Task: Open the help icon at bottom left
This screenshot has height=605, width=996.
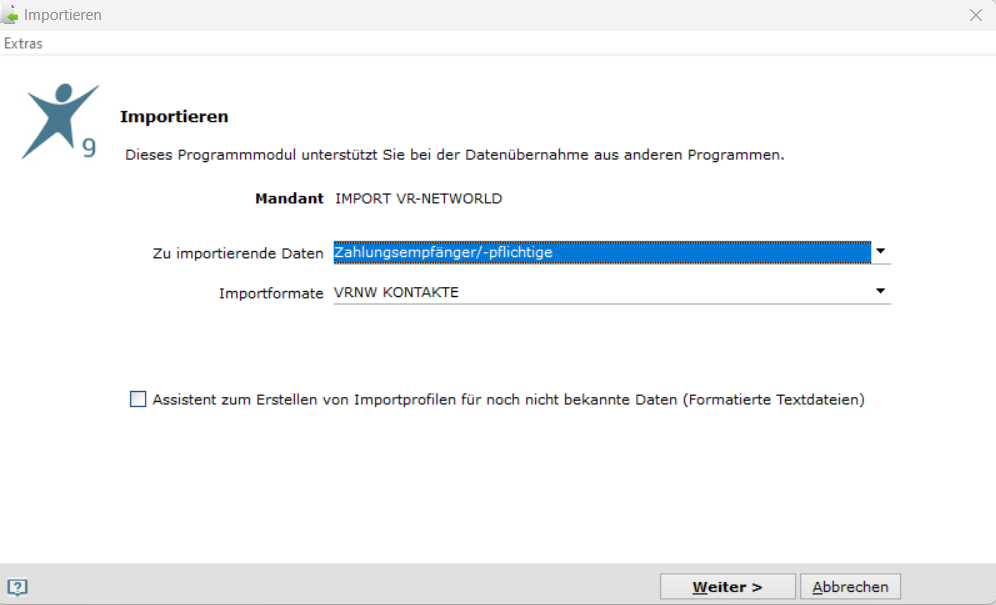Action: coord(17,587)
